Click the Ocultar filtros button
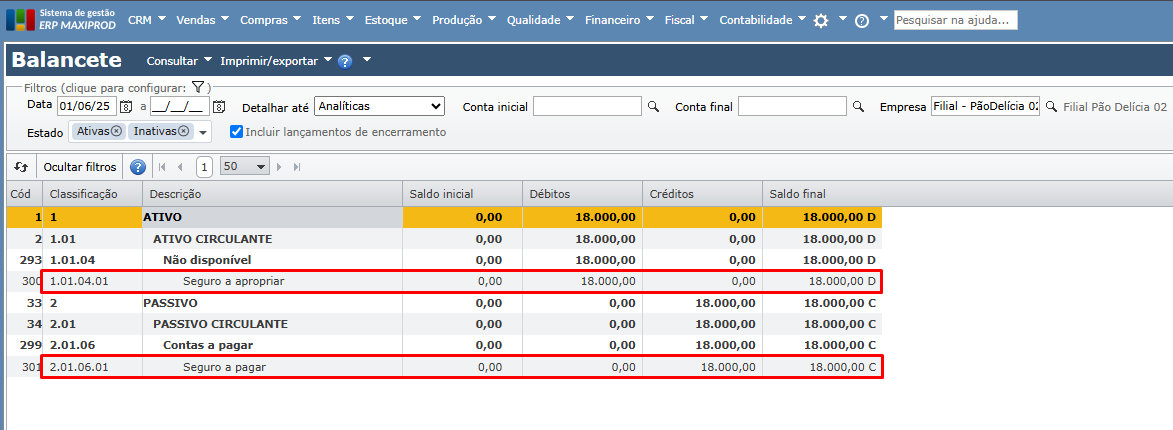The image size is (1173, 430). [80, 167]
